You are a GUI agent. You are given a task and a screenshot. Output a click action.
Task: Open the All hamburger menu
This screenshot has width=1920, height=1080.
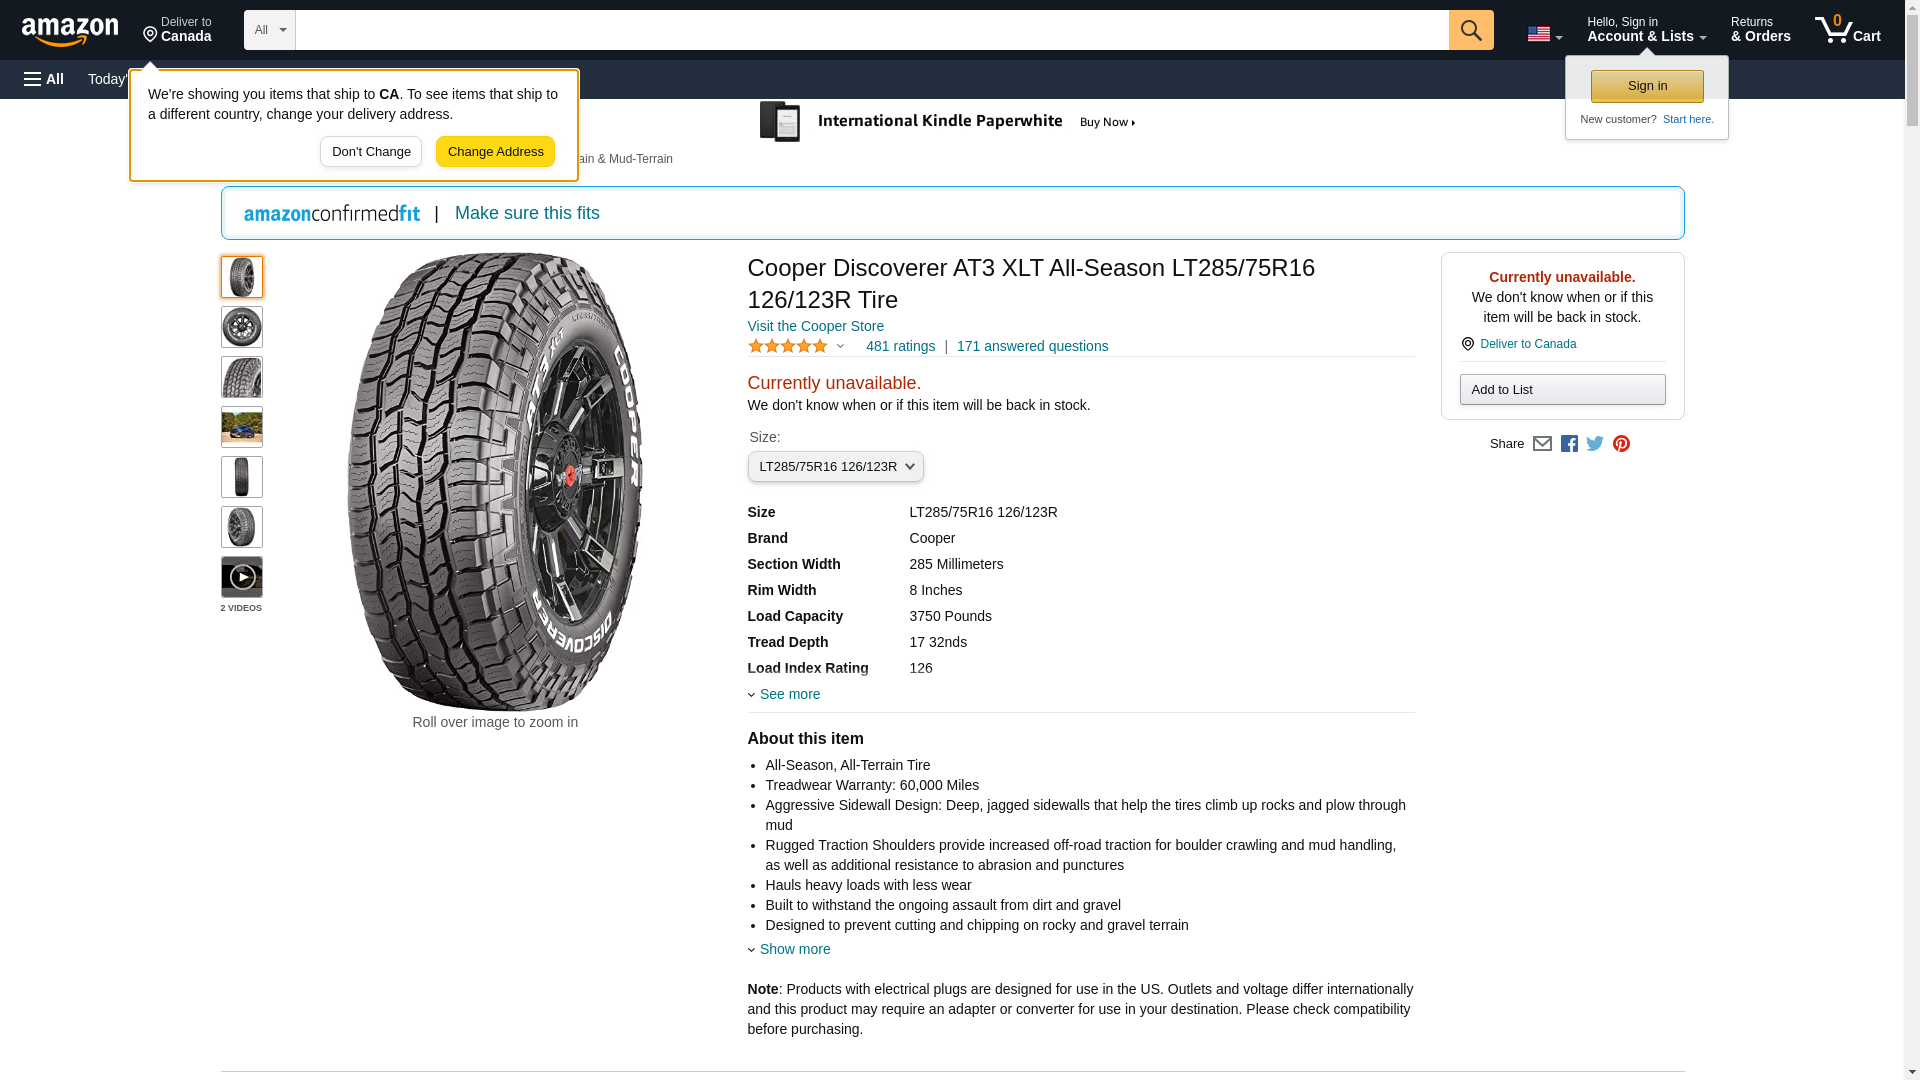(44, 79)
